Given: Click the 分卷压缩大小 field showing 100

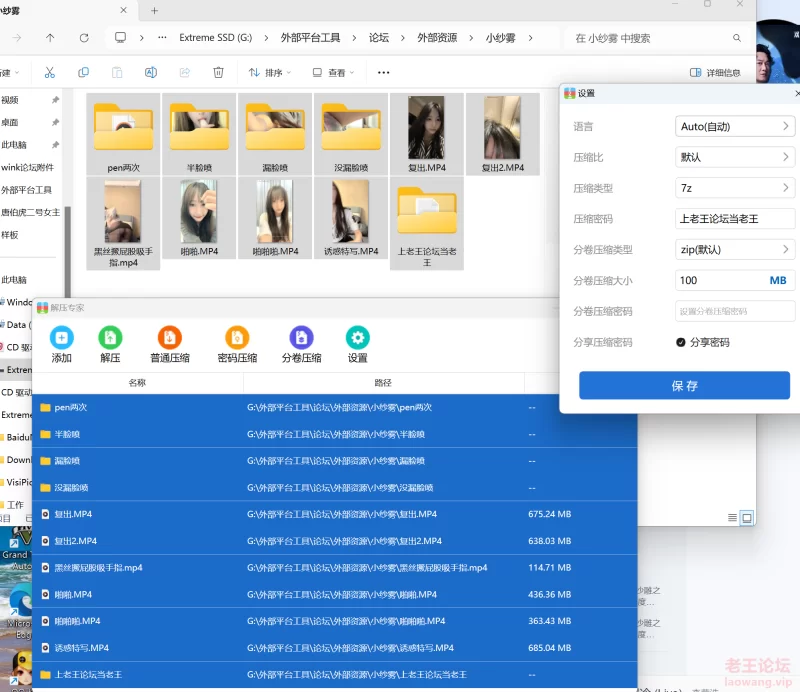Looking at the screenshot, I should [x=720, y=281].
